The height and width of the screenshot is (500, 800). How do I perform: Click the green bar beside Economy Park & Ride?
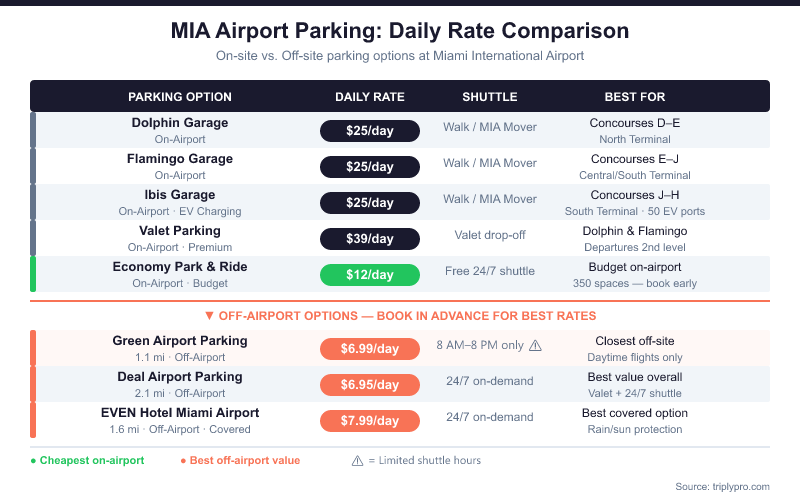(33, 274)
